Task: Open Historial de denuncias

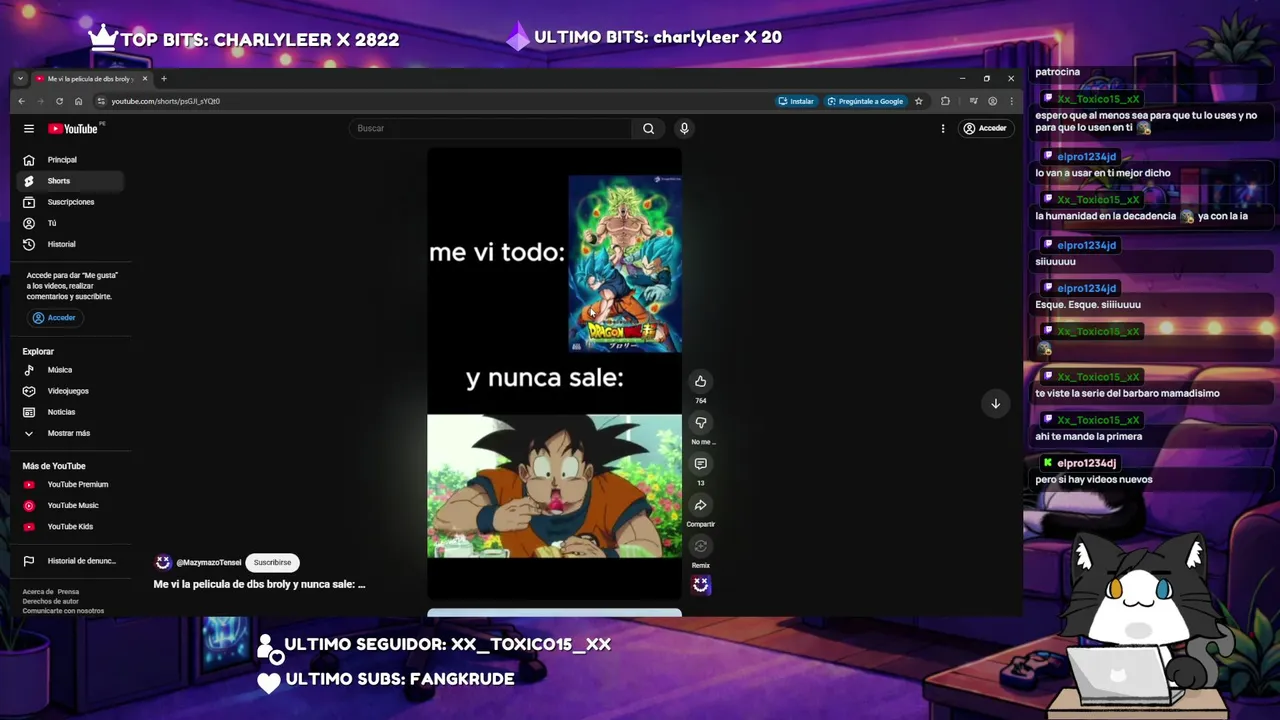Action: point(70,561)
